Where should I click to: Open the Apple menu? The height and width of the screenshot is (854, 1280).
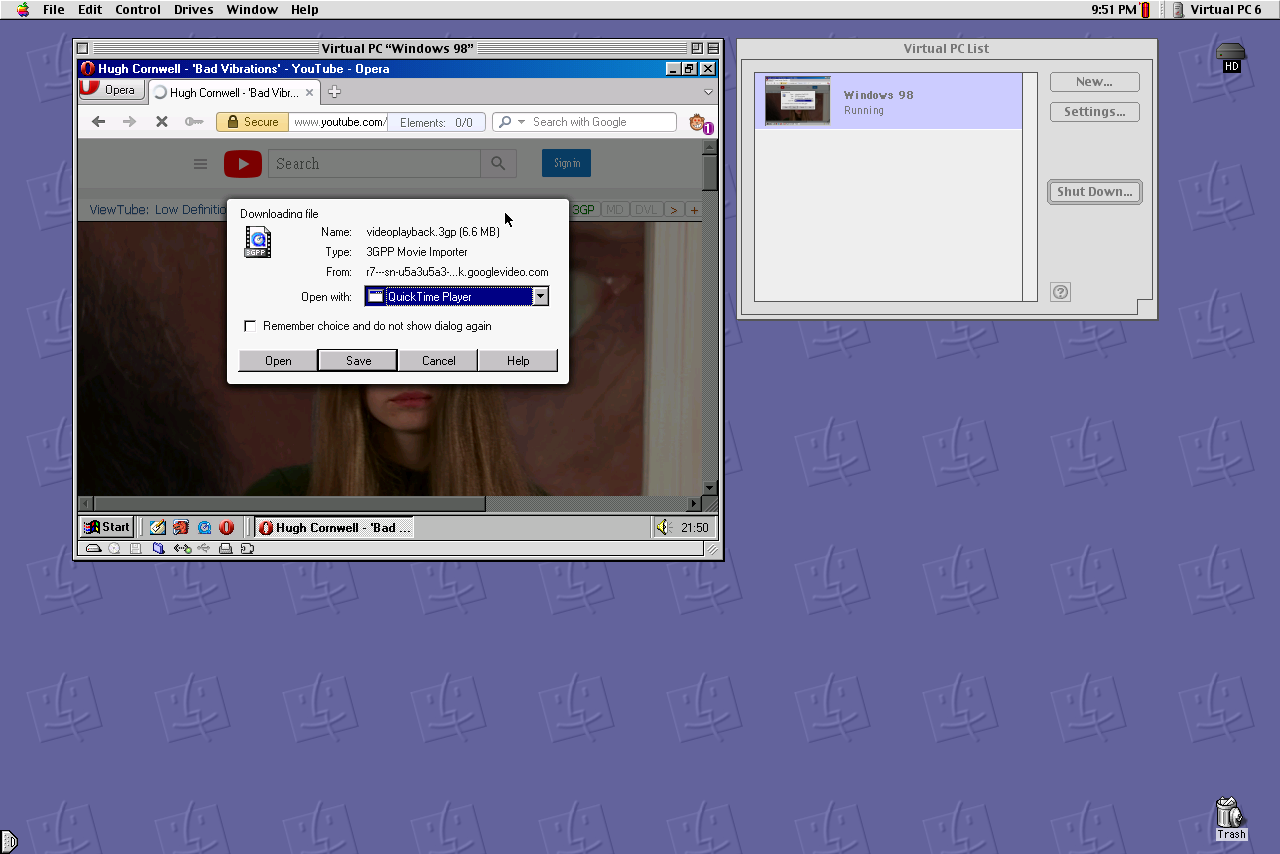click(22, 9)
